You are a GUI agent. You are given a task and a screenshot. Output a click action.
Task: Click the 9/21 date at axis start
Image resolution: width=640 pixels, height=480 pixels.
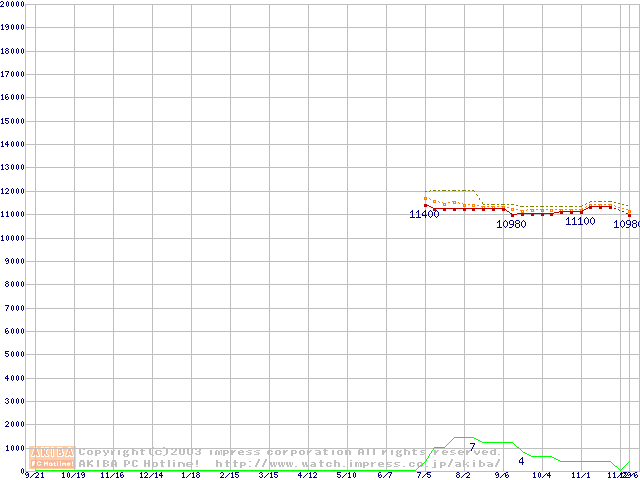[x=33, y=476]
